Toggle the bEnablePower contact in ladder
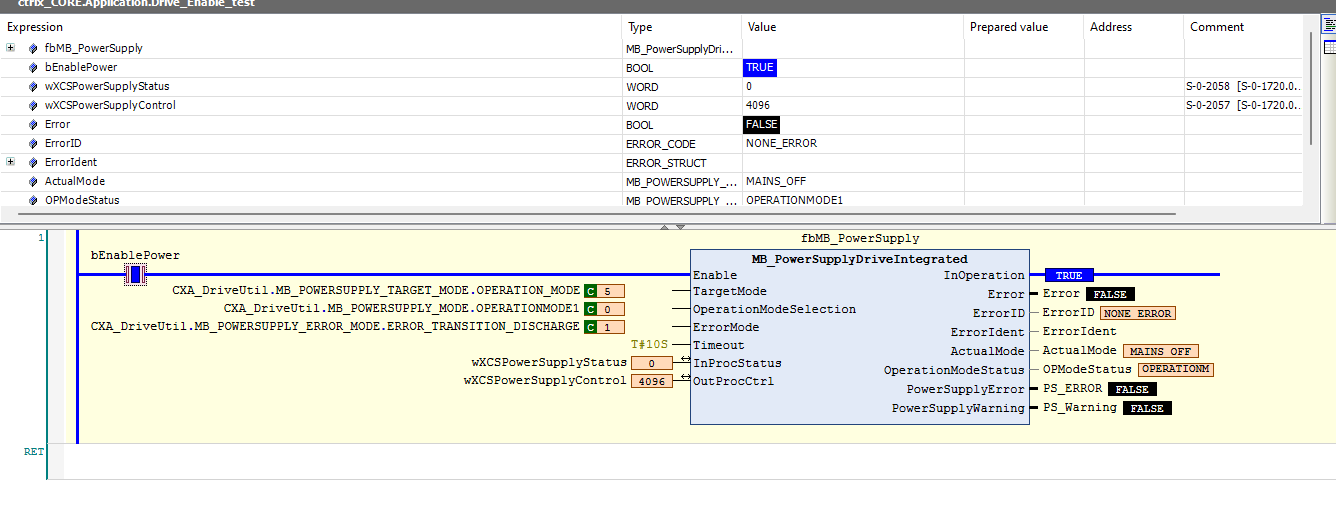The height and width of the screenshot is (511, 1336). (x=136, y=274)
